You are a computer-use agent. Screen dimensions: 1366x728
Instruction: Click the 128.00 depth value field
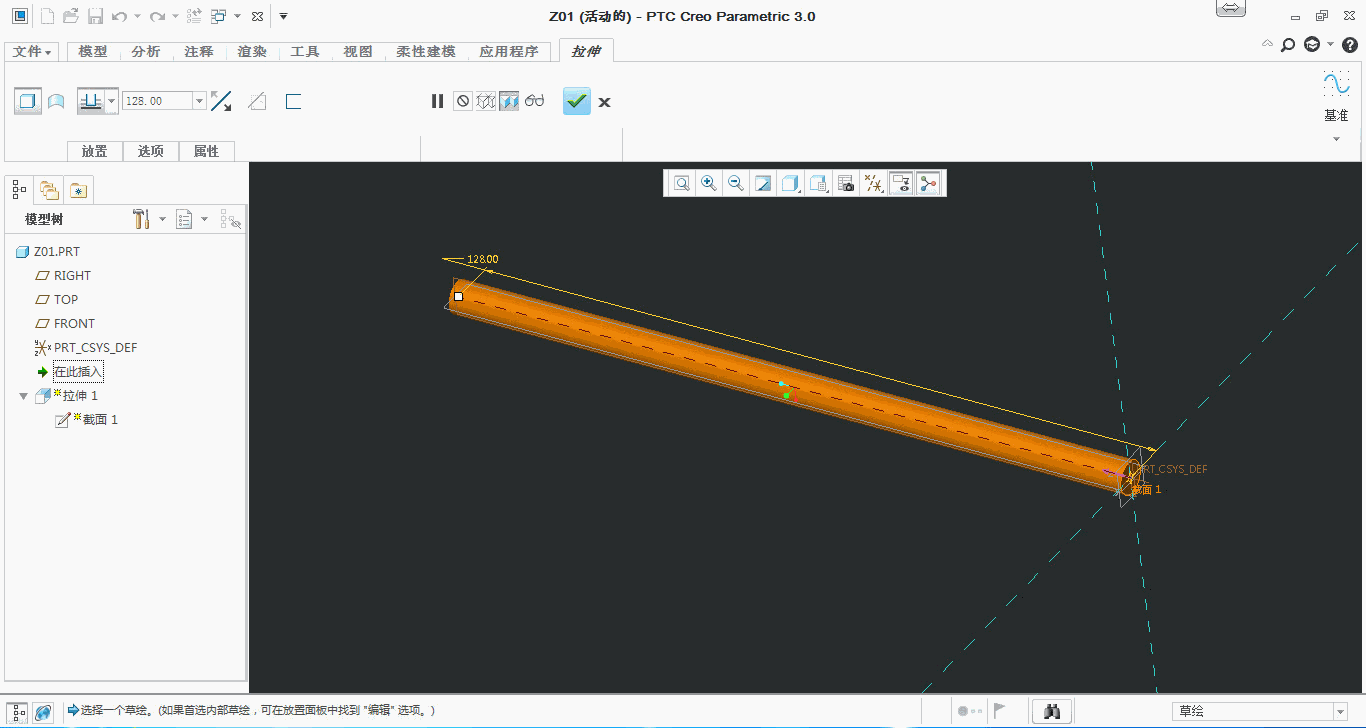point(157,101)
